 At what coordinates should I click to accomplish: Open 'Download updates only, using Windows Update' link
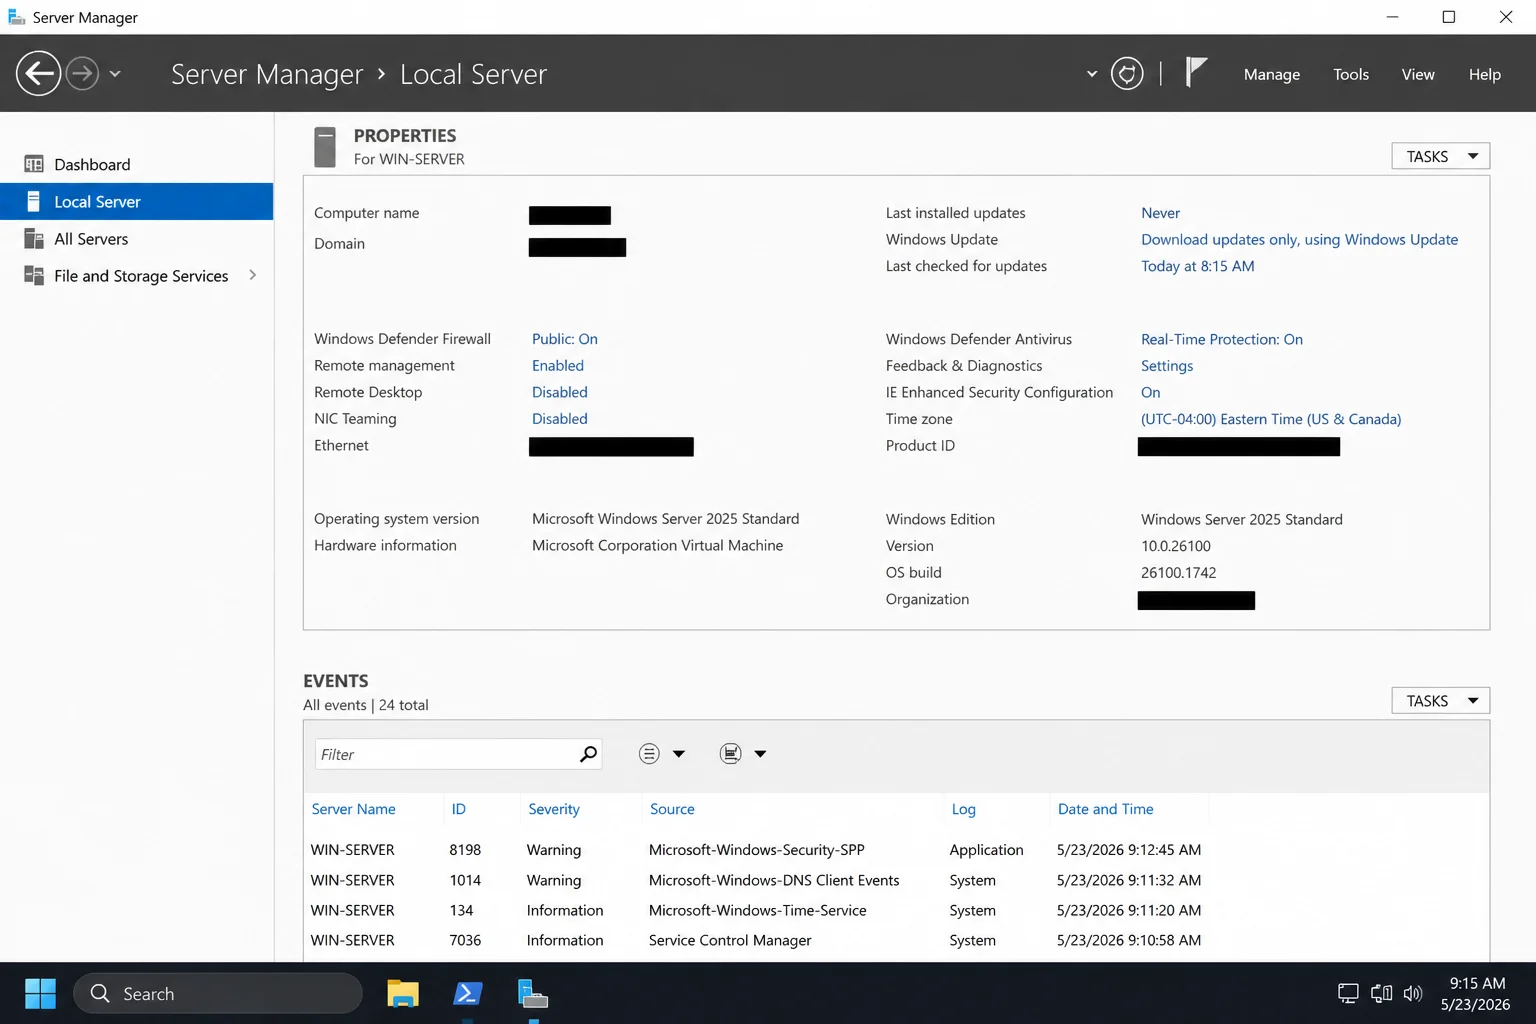point(1299,239)
